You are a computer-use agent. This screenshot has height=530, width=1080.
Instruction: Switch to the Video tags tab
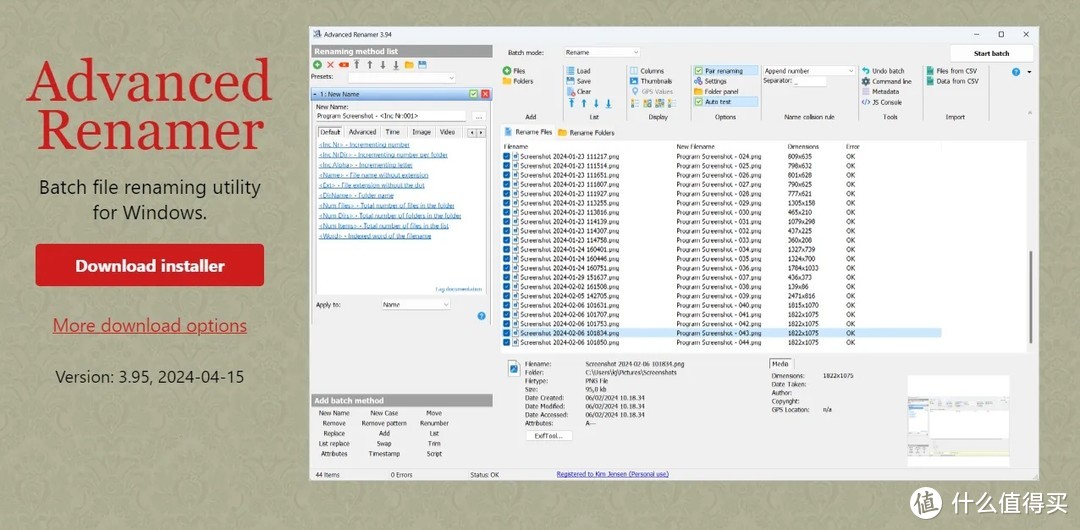point(448,132)
